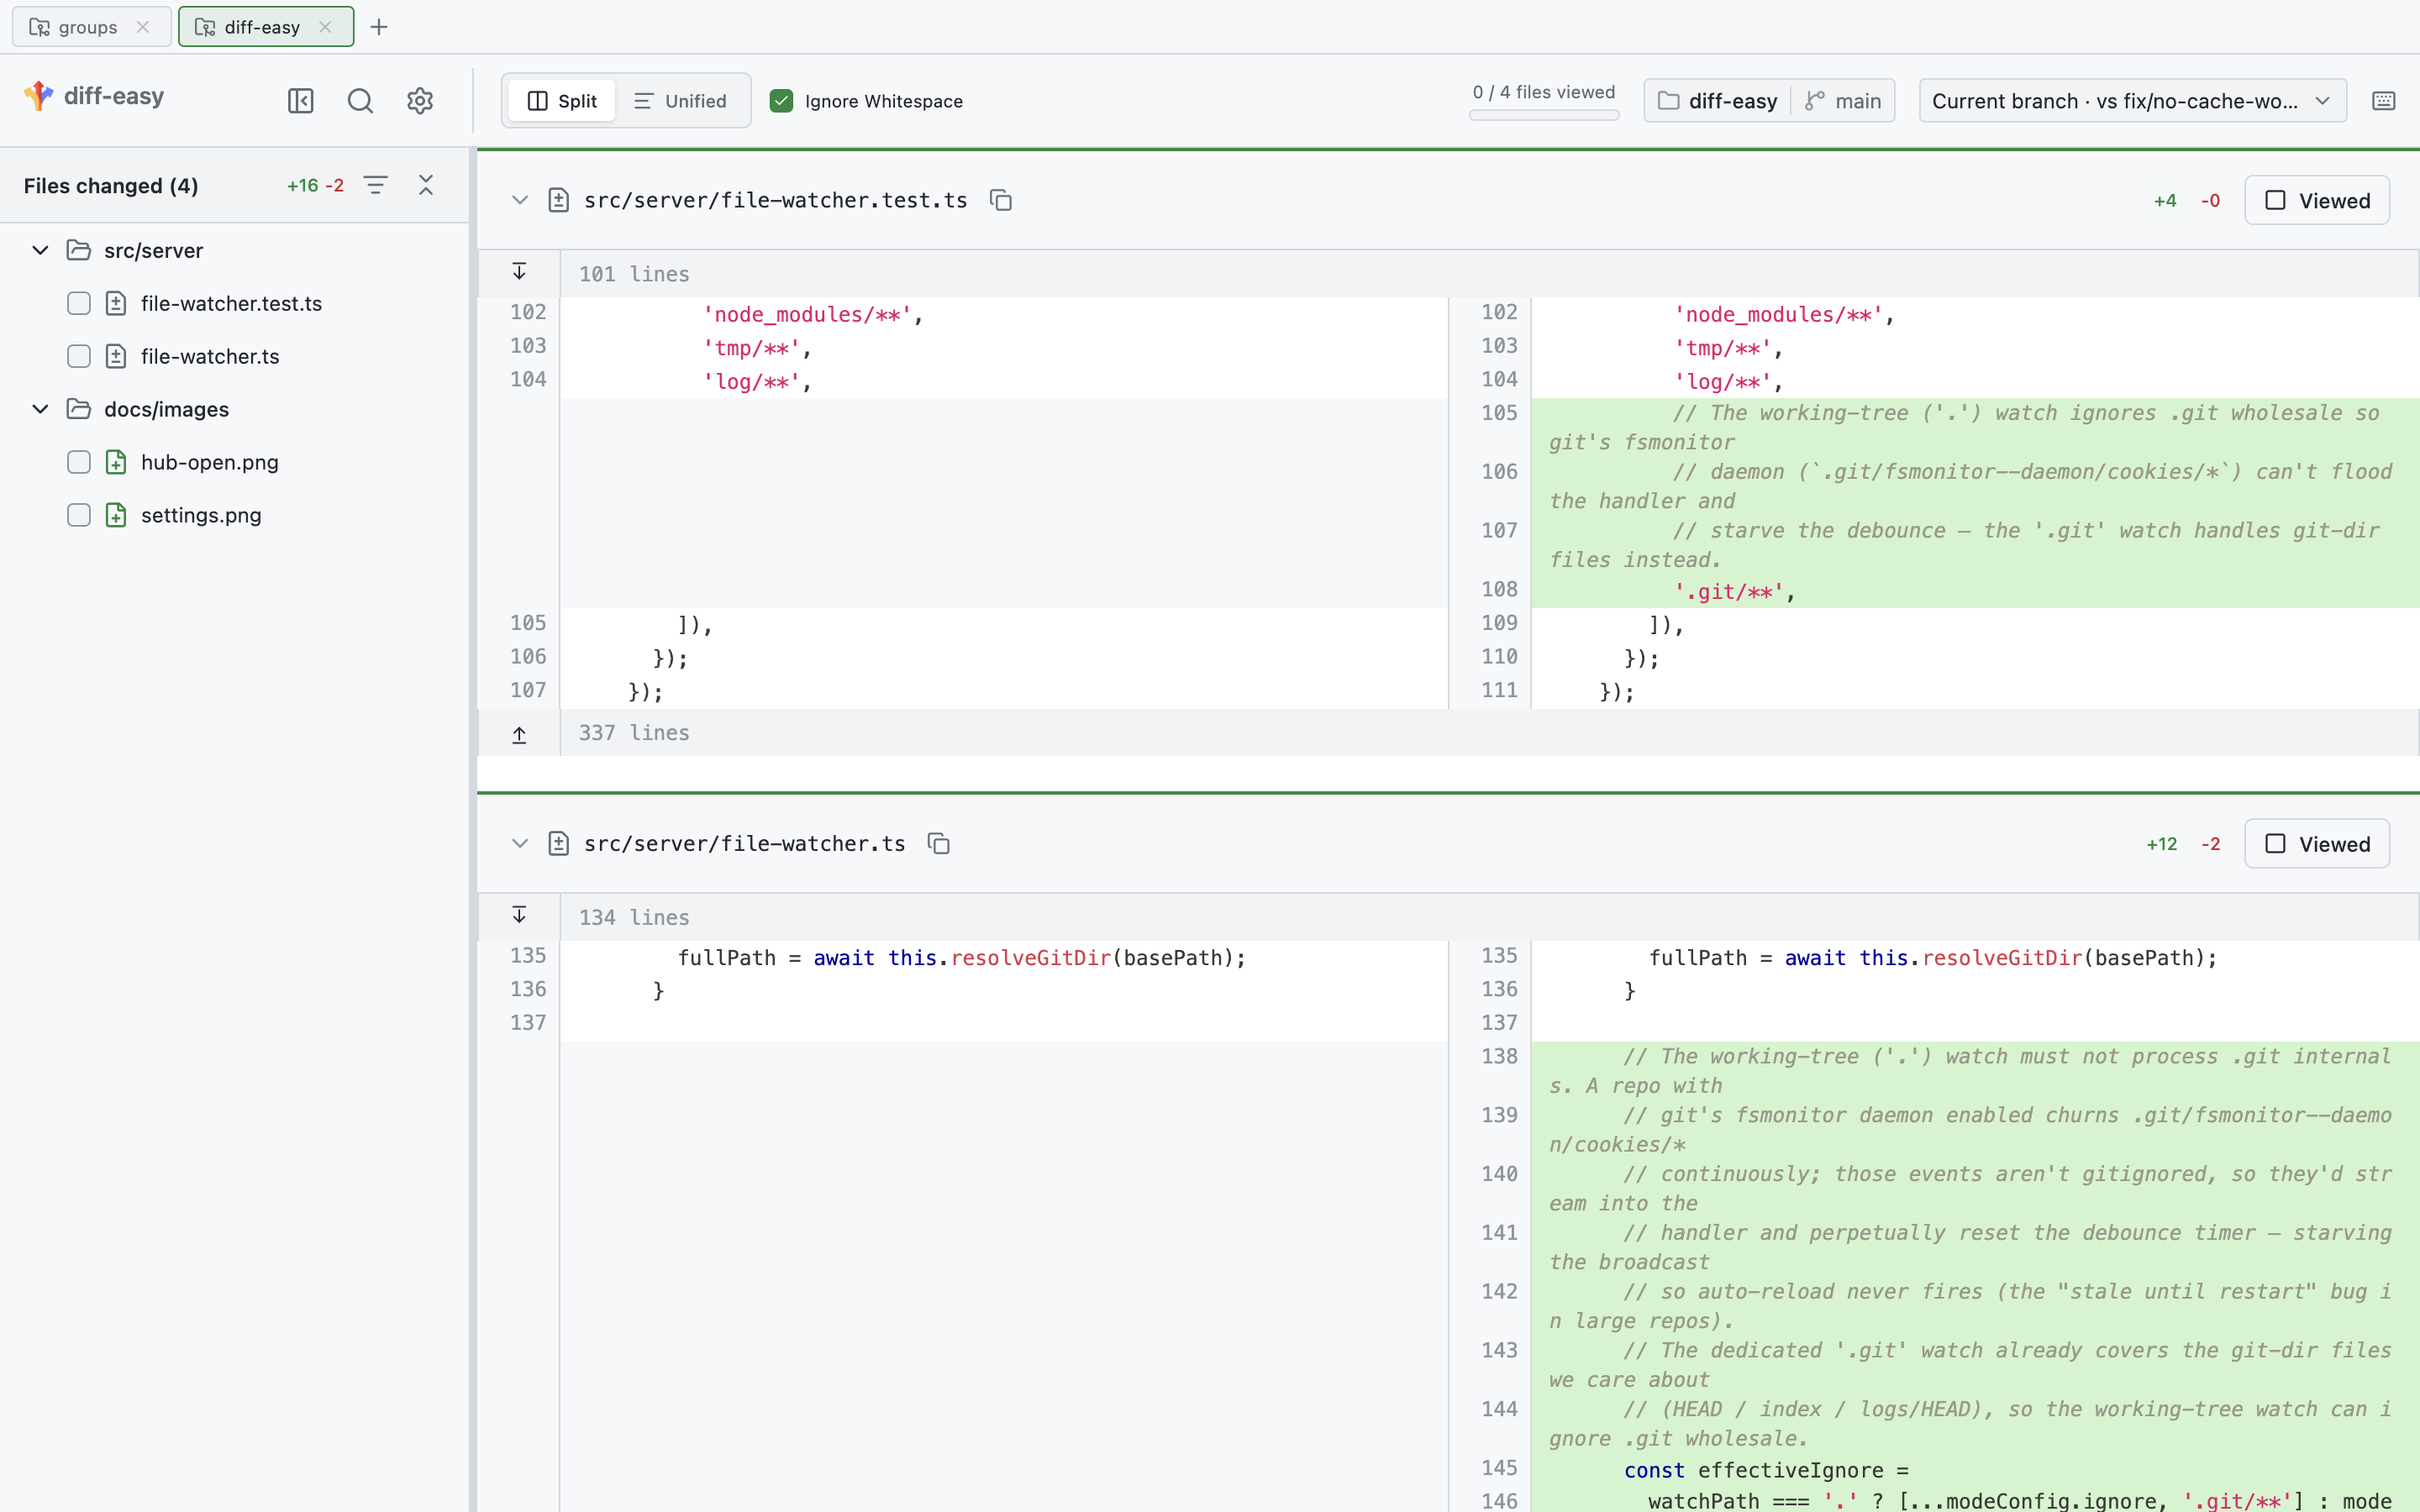
Task: Click the docs/images folder icon
Action: 79,409
